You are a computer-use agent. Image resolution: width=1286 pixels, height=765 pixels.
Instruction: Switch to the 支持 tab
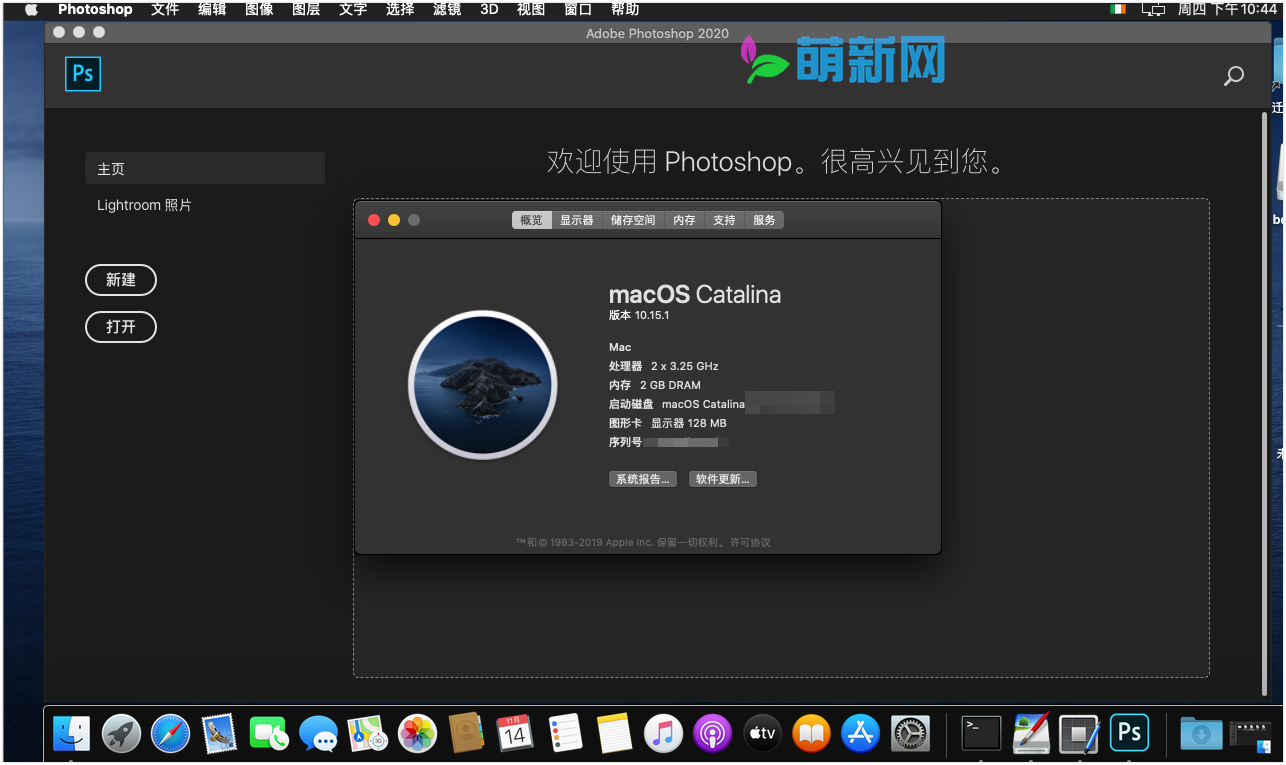[724, 220]
